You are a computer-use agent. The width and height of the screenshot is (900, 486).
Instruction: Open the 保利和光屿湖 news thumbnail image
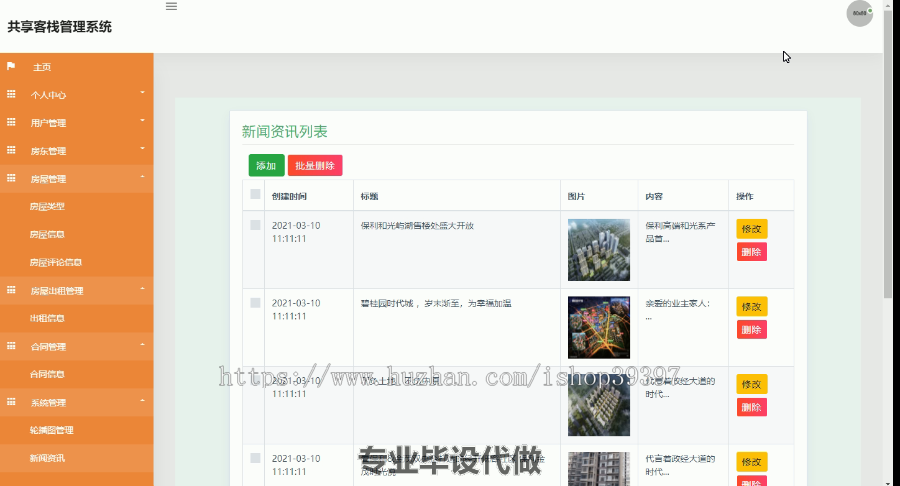(x=599, y=250)
